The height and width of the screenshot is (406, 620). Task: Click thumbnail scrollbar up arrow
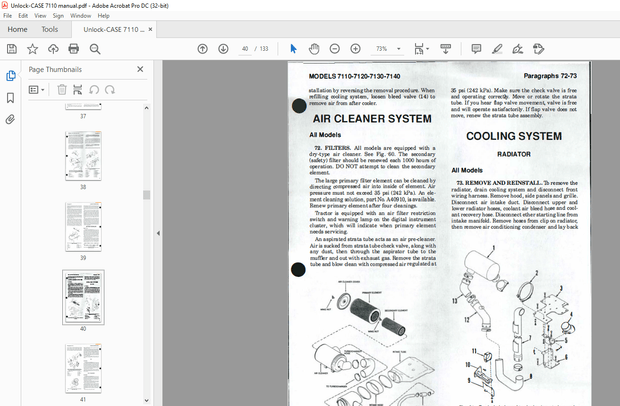click(147, 108)
